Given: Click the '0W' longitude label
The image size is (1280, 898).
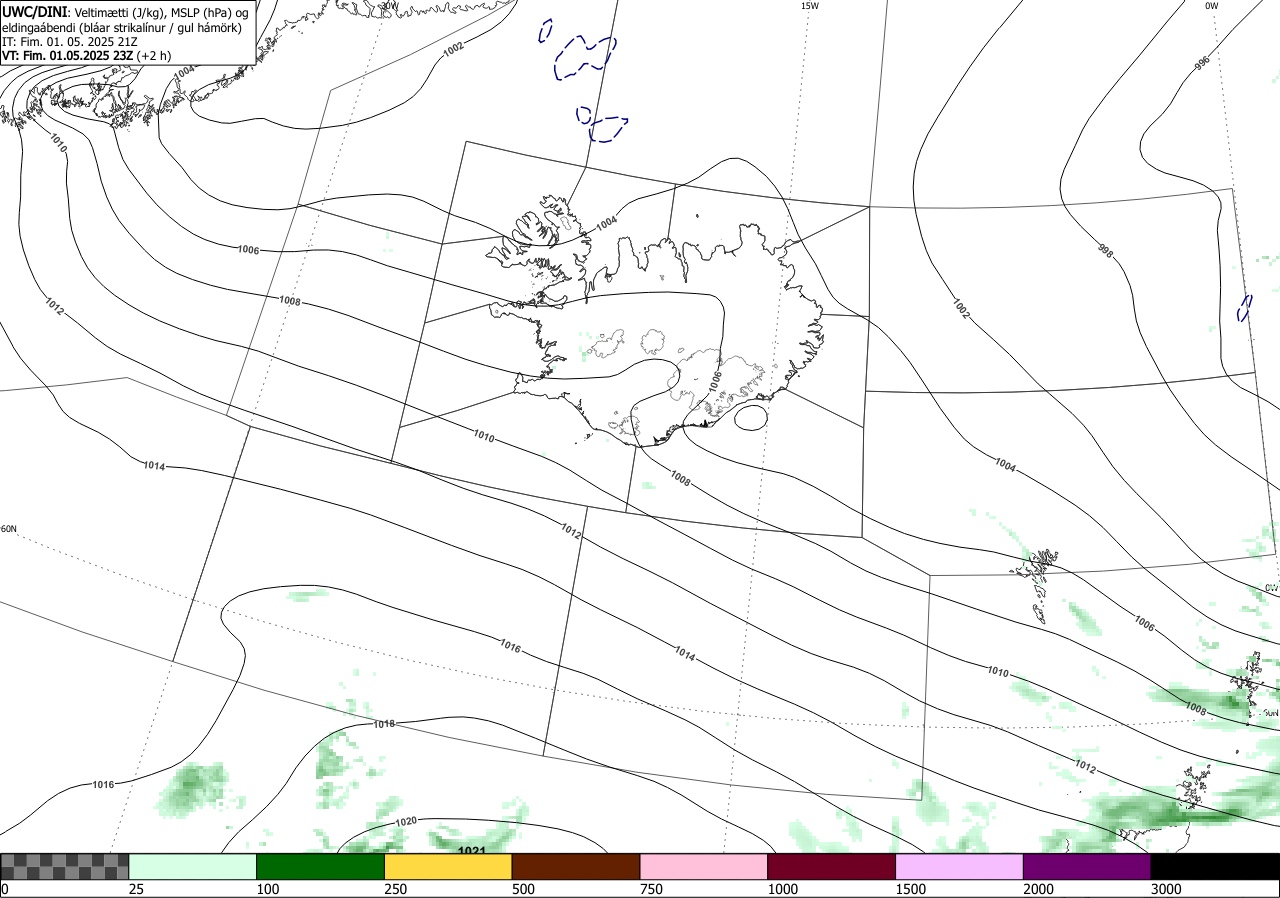Looking at the screenshot, I should 1212,6.
